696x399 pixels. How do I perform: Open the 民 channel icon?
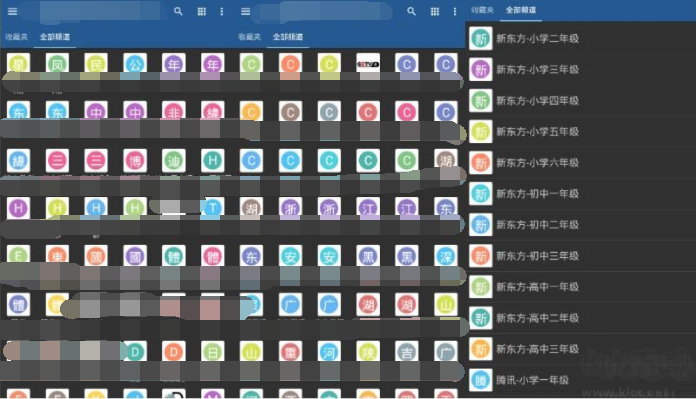[x=96, y=64]
